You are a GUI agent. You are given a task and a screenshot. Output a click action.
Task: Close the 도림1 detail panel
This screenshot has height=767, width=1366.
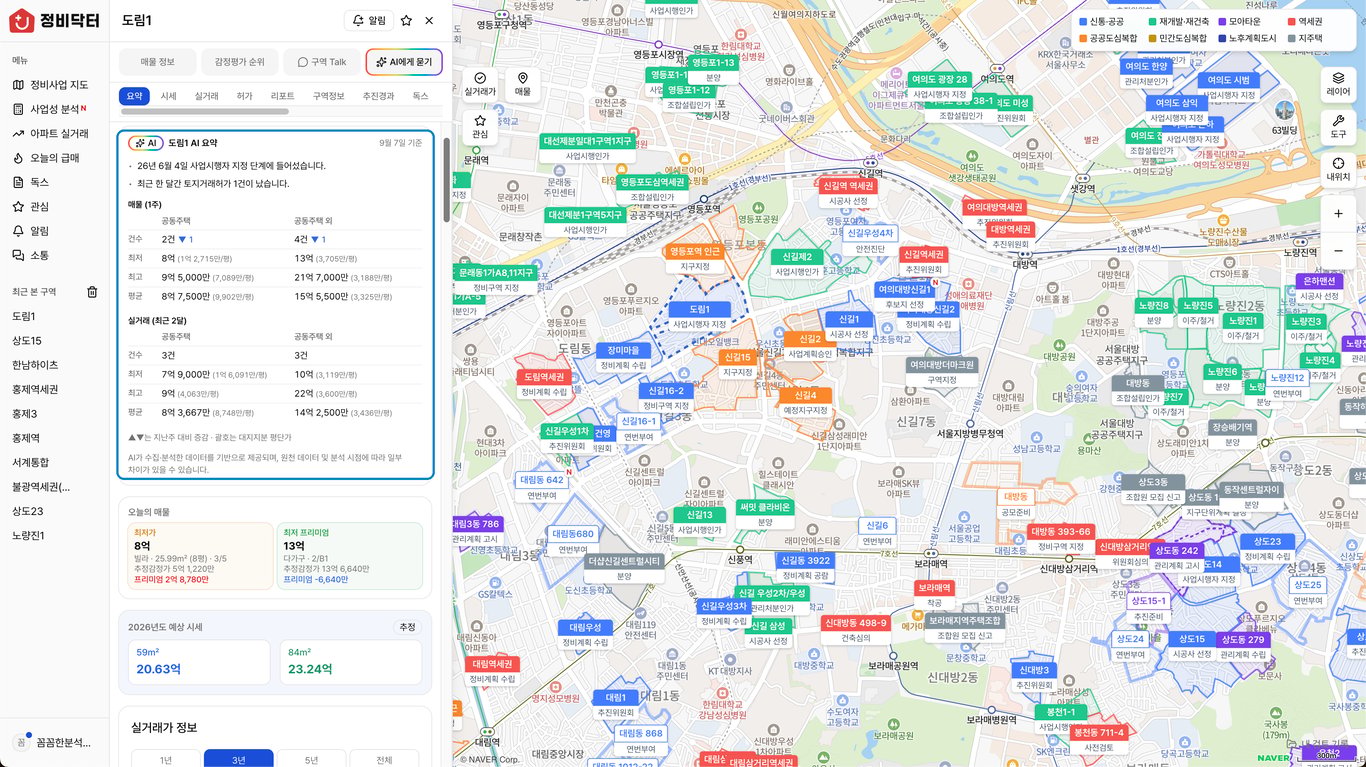[x=429, y=20]
